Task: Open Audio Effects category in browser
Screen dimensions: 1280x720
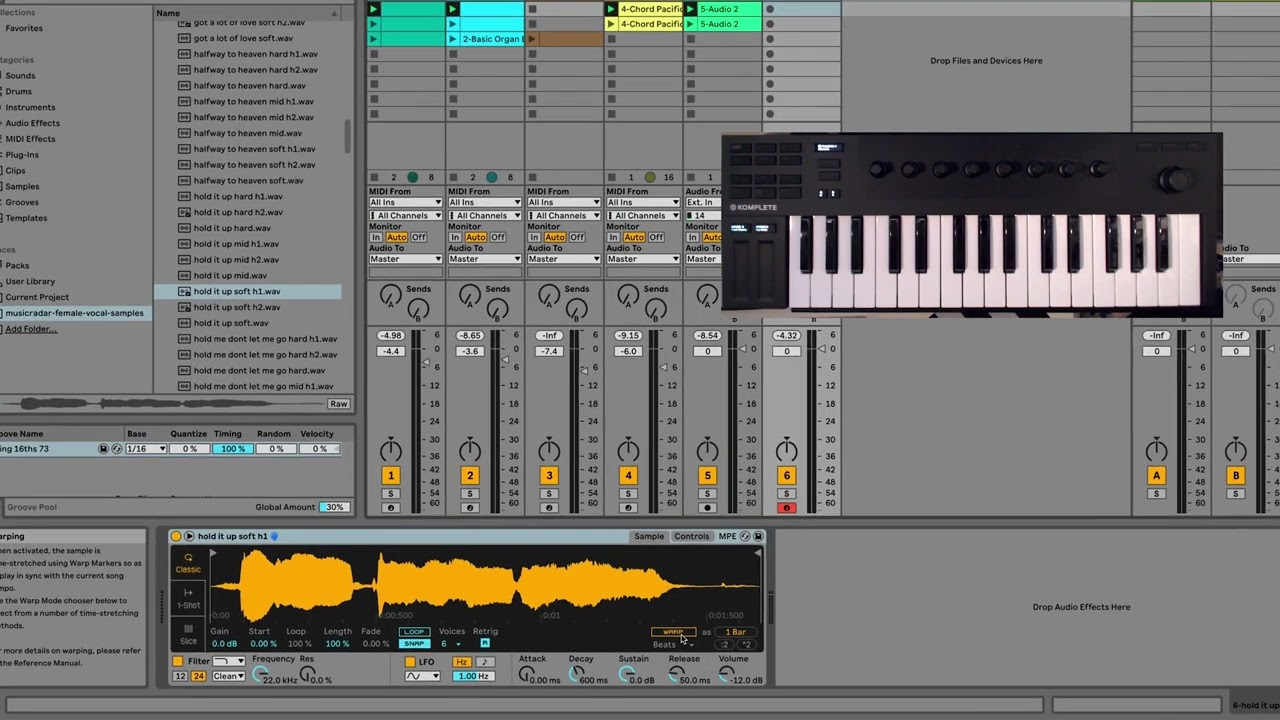Action: 32,123
